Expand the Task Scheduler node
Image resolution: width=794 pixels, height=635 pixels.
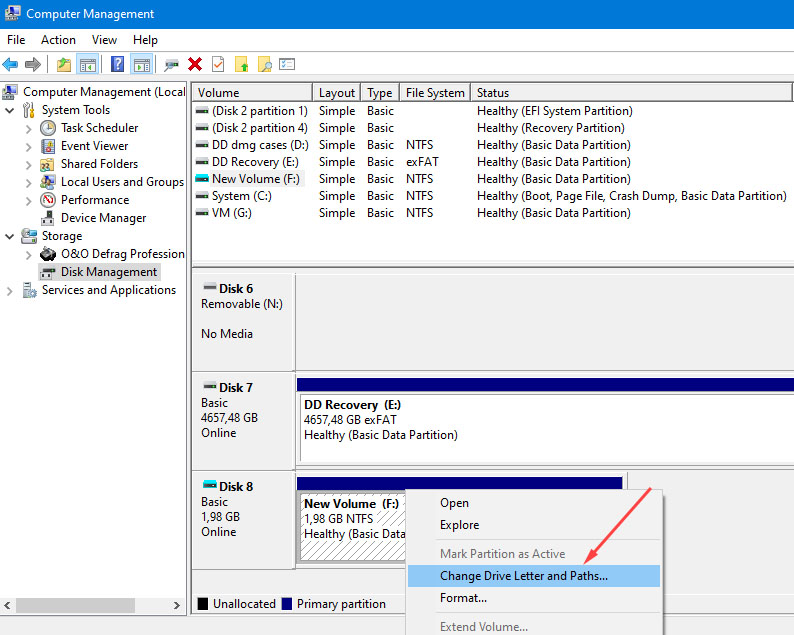point(28,129)
